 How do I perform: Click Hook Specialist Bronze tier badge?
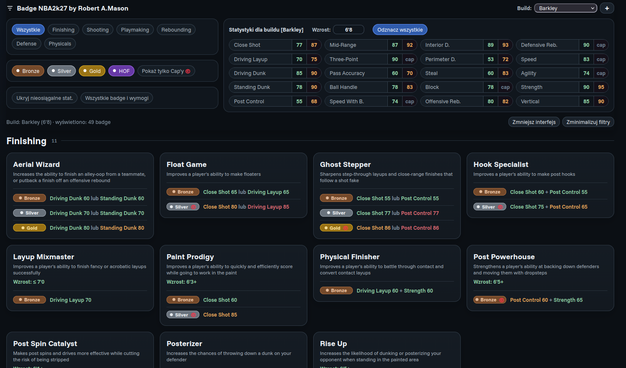coord(490,192)
